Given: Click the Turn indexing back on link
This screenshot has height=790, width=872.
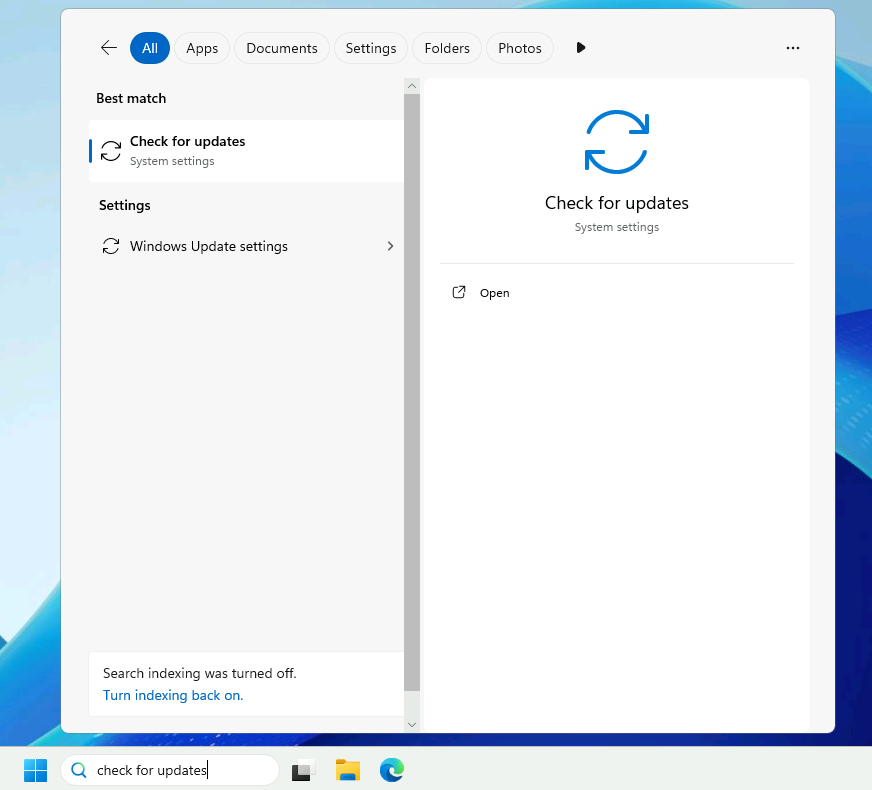Looking at the screenshot, I should coord(172,695).
